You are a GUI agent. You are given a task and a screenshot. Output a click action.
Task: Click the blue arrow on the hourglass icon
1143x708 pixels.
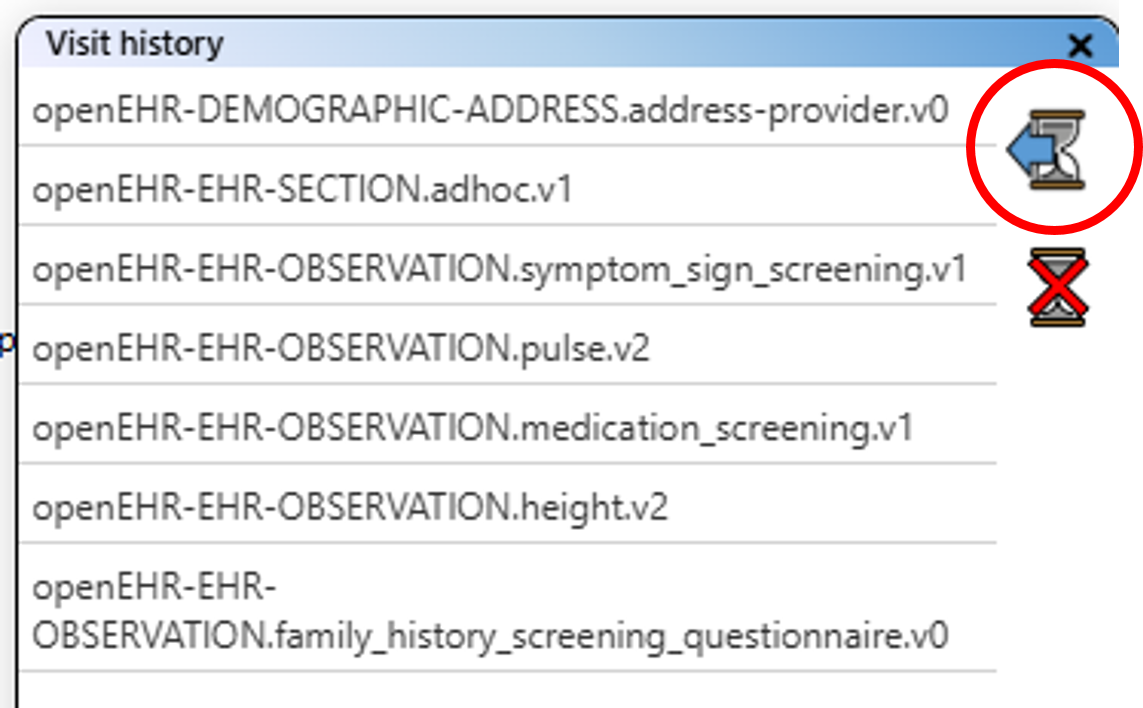tap(1029, 150)
